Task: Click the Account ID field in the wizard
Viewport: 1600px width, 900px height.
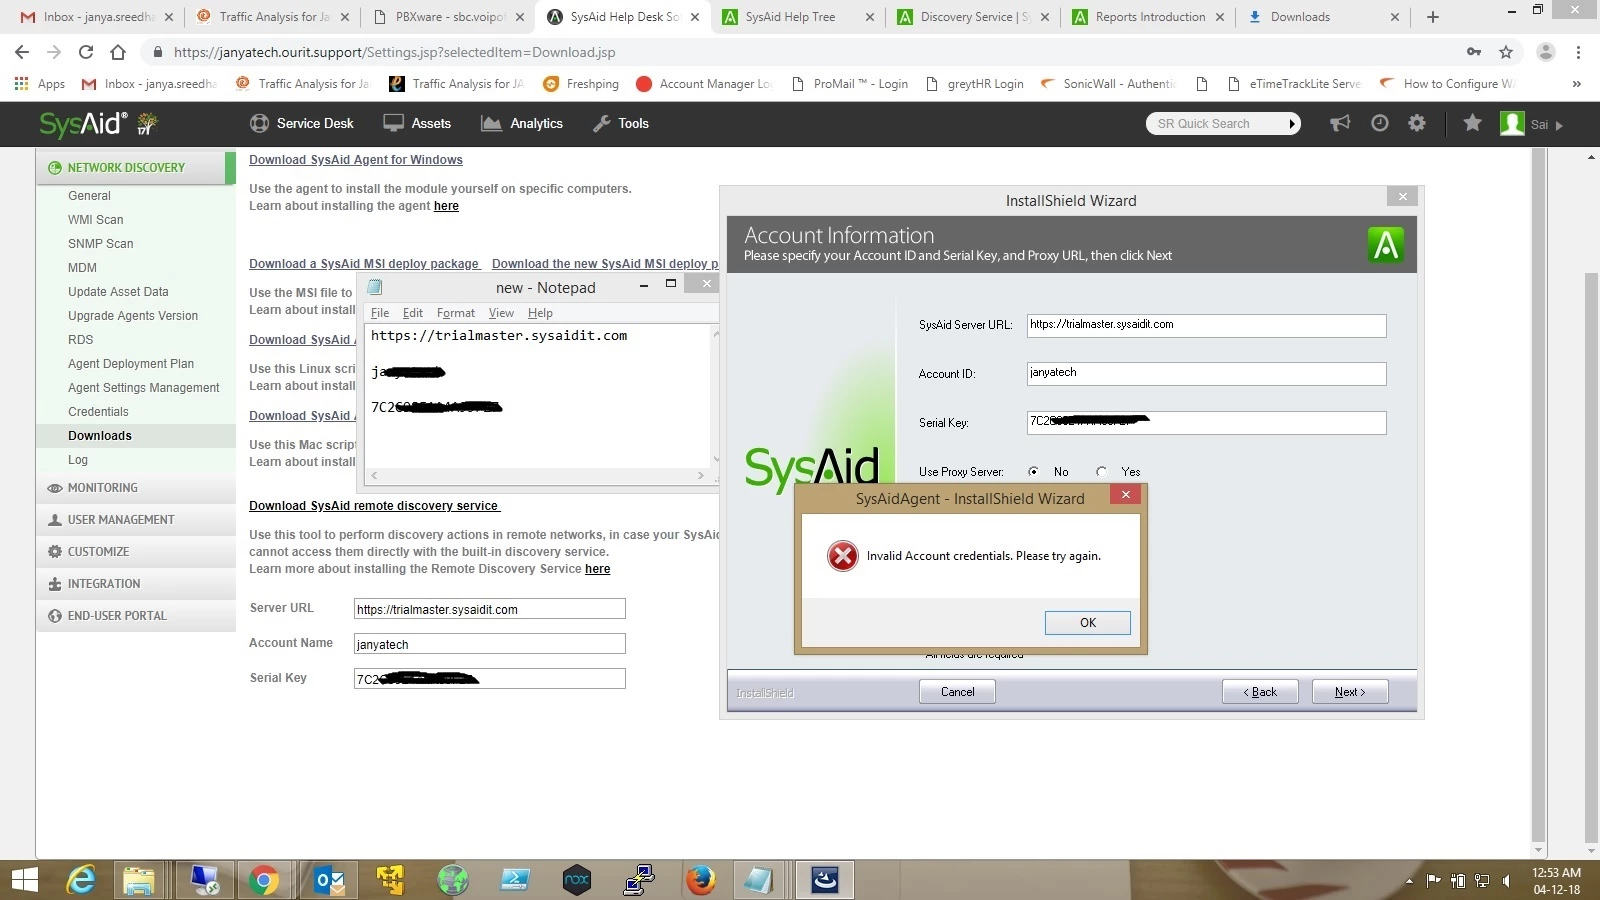Action: coord(1206,374)
